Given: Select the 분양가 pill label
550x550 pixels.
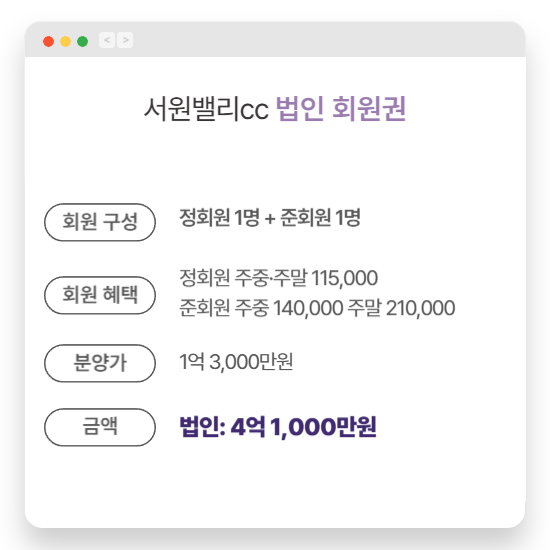Looking at the screenshot, I should click(100, 363).
